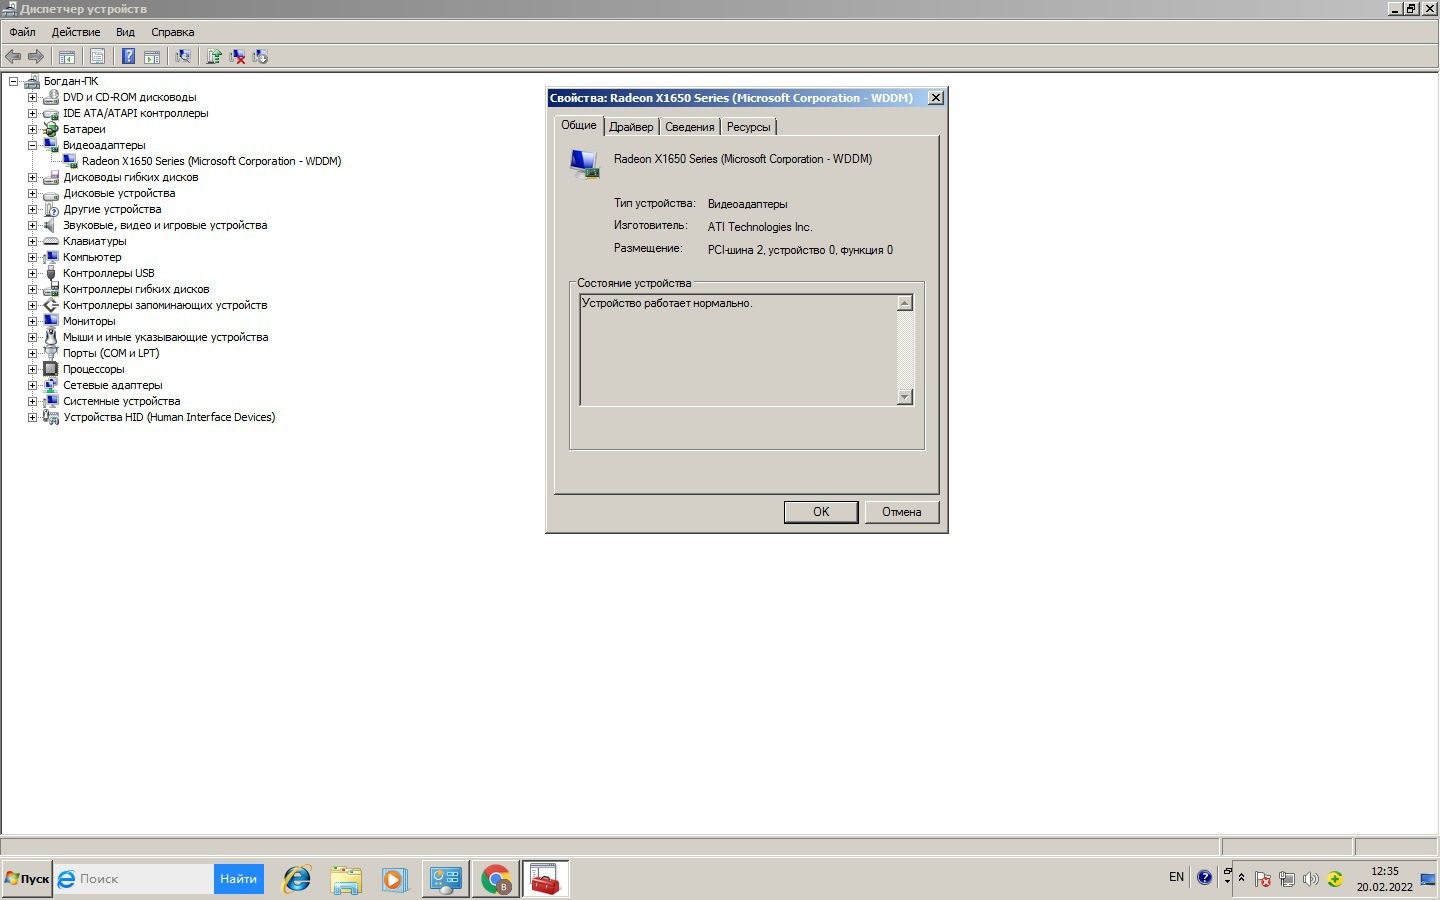This screenshot has height=900, width=1440.
Task: Click the Звуковые устройства speaker icon
Action: [51, 225]
